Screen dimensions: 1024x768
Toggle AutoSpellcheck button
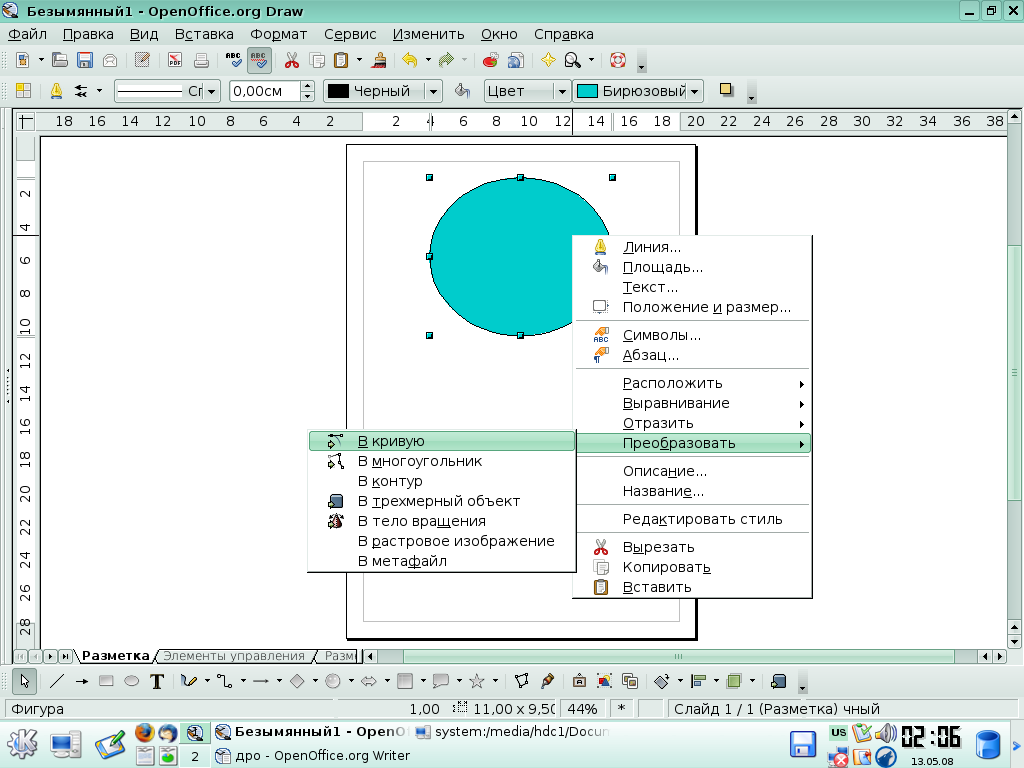point(259,60)
